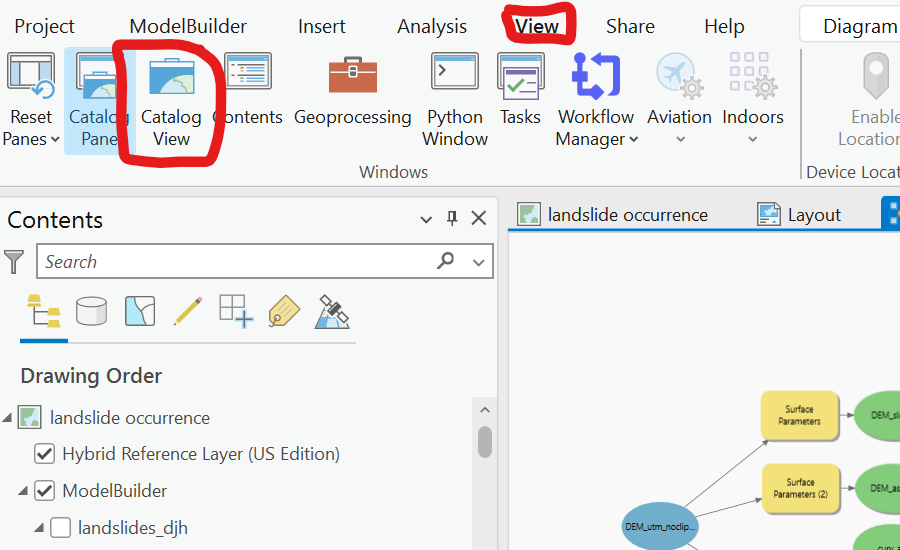900x550 pixels.
Task: Uncheck Hybrid Reference Layer (US Edition)
Action: click(x=44, y=454)
